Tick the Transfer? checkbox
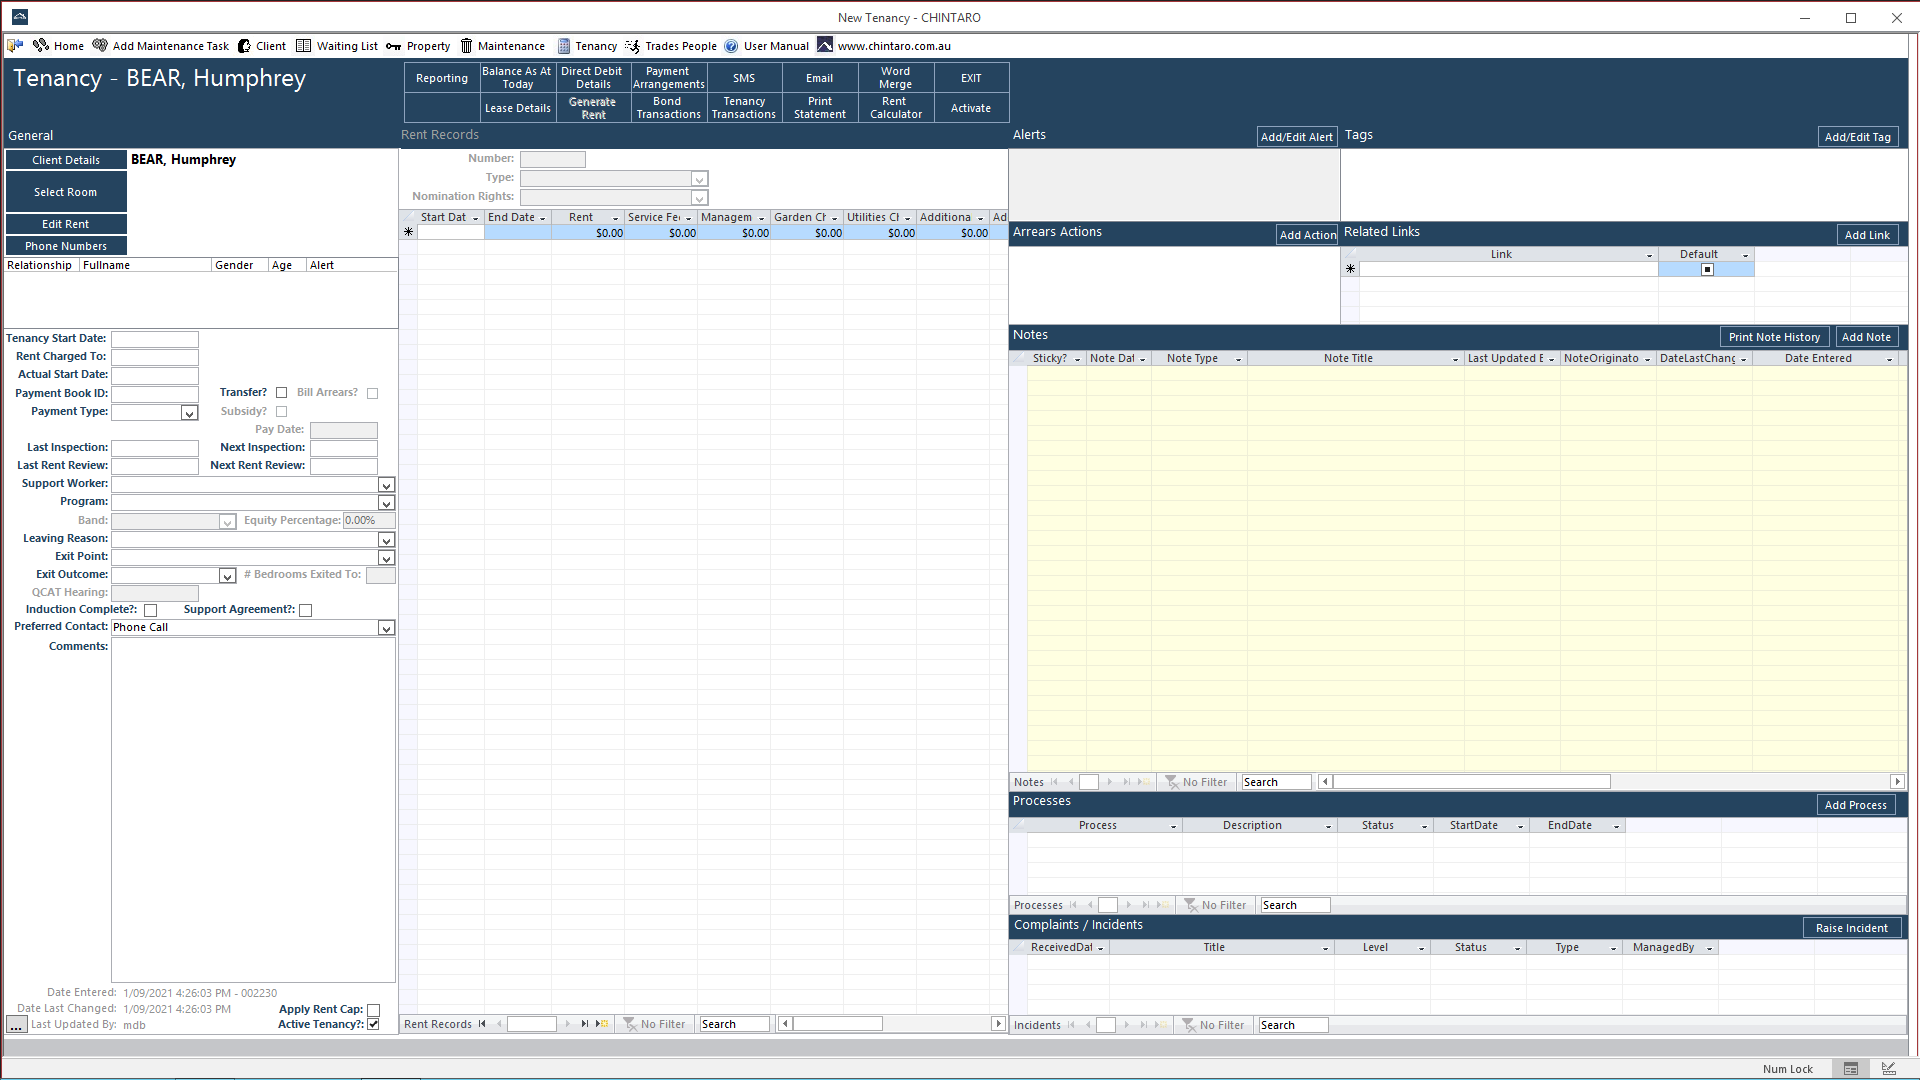 coord(282,393)
